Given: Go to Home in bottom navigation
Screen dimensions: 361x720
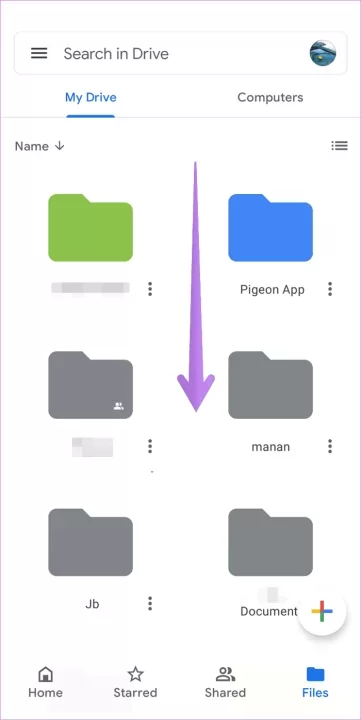Looking at the screenshot, I should pyautogui.click(x=45, y=682).
